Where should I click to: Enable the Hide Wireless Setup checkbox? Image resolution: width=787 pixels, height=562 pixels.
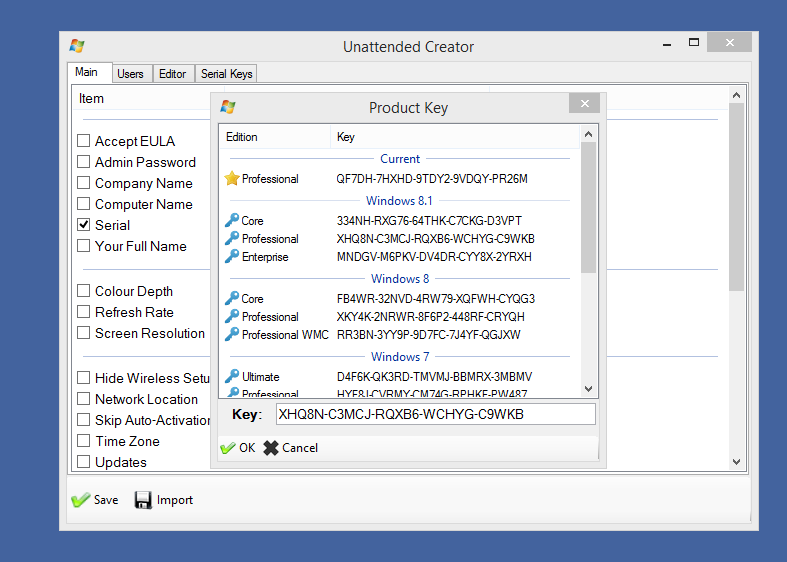[83, 378]
